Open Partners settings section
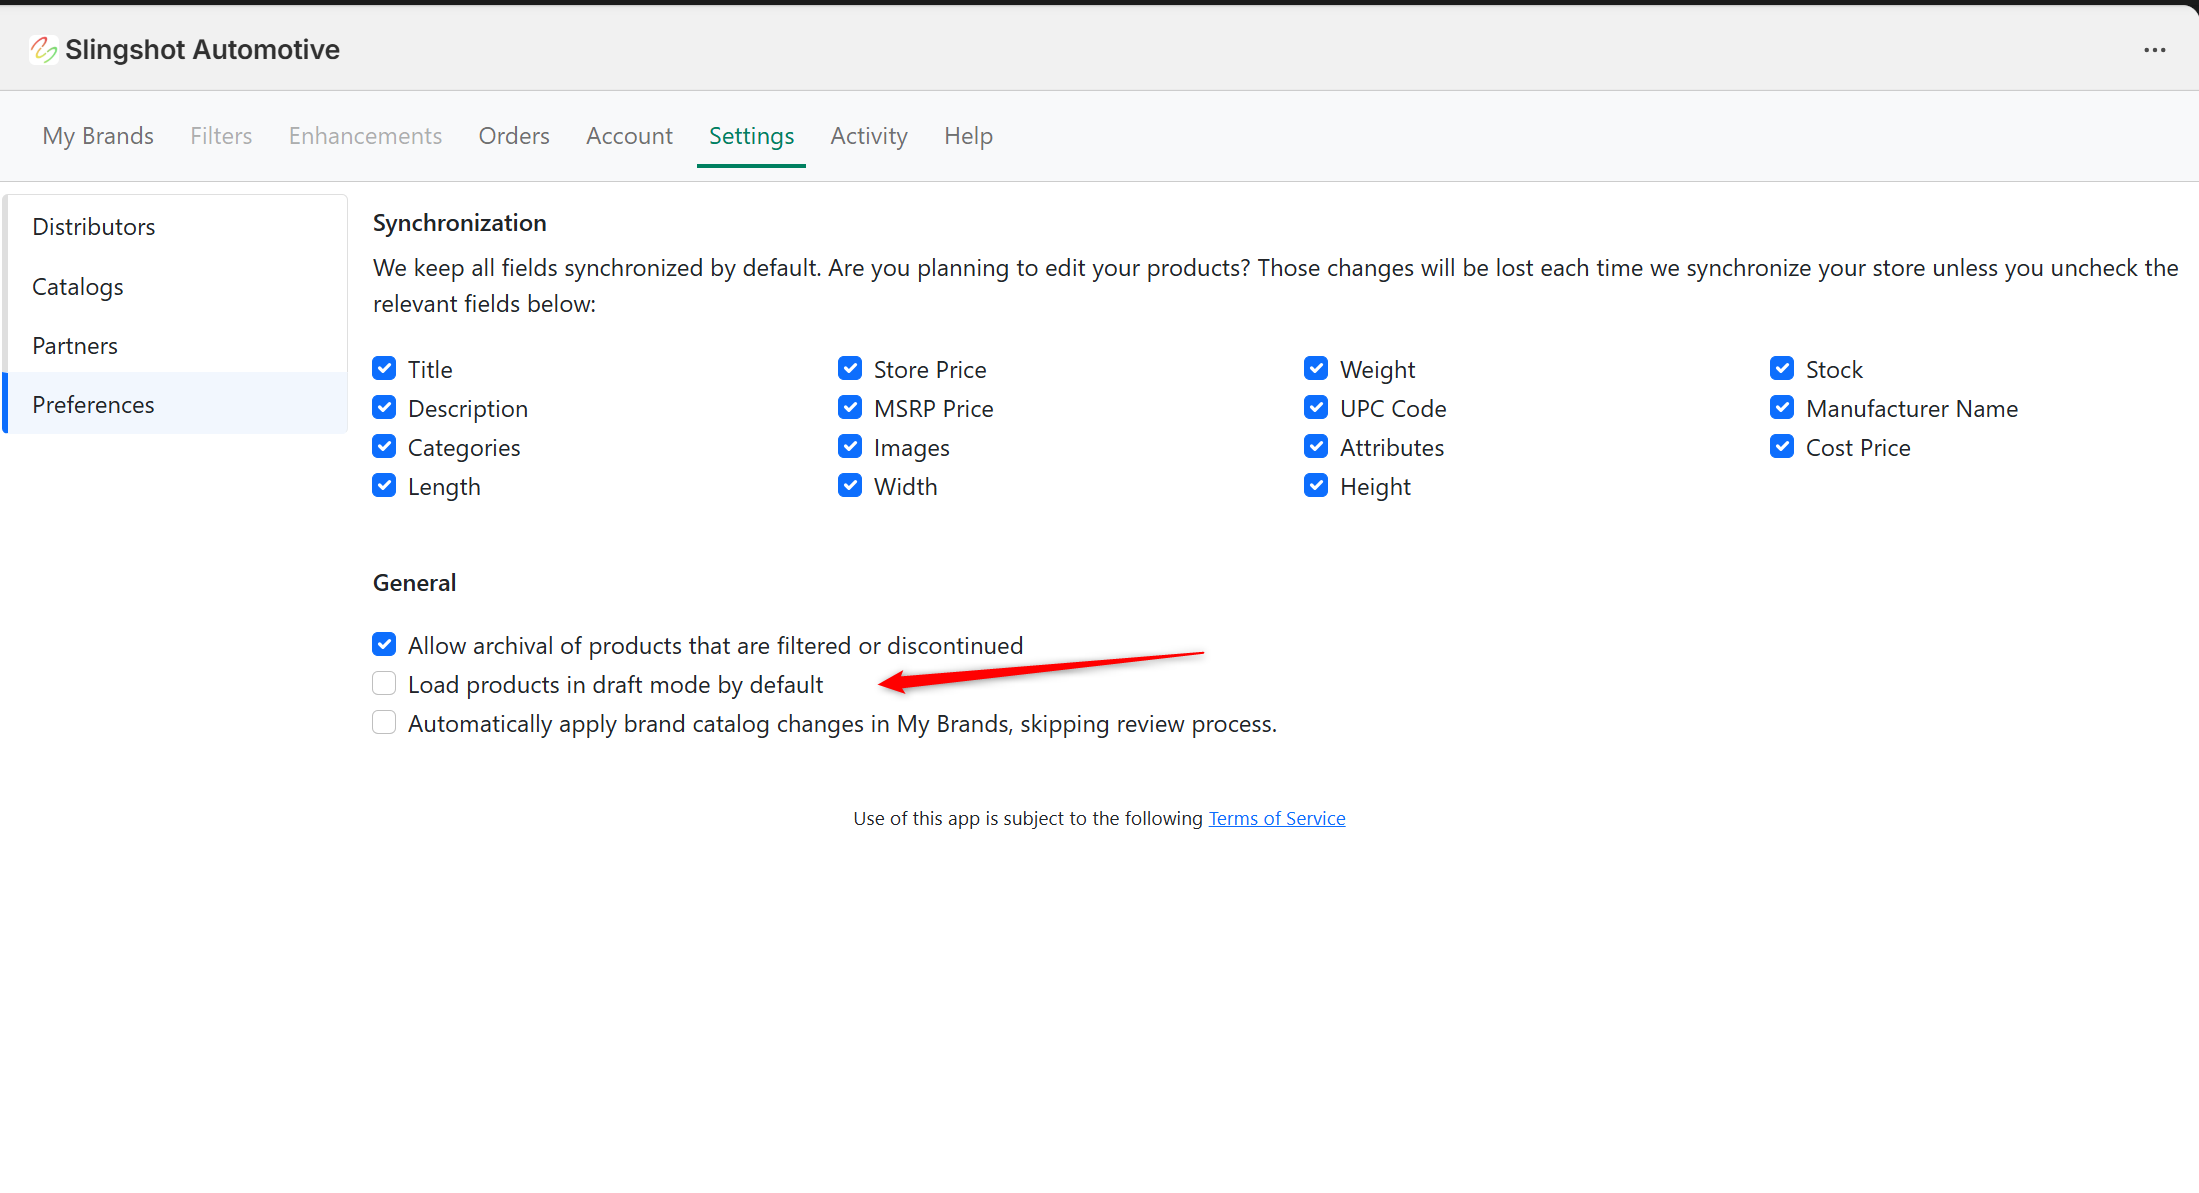This screenshot has height=1193, width=2199. [75, 346]
